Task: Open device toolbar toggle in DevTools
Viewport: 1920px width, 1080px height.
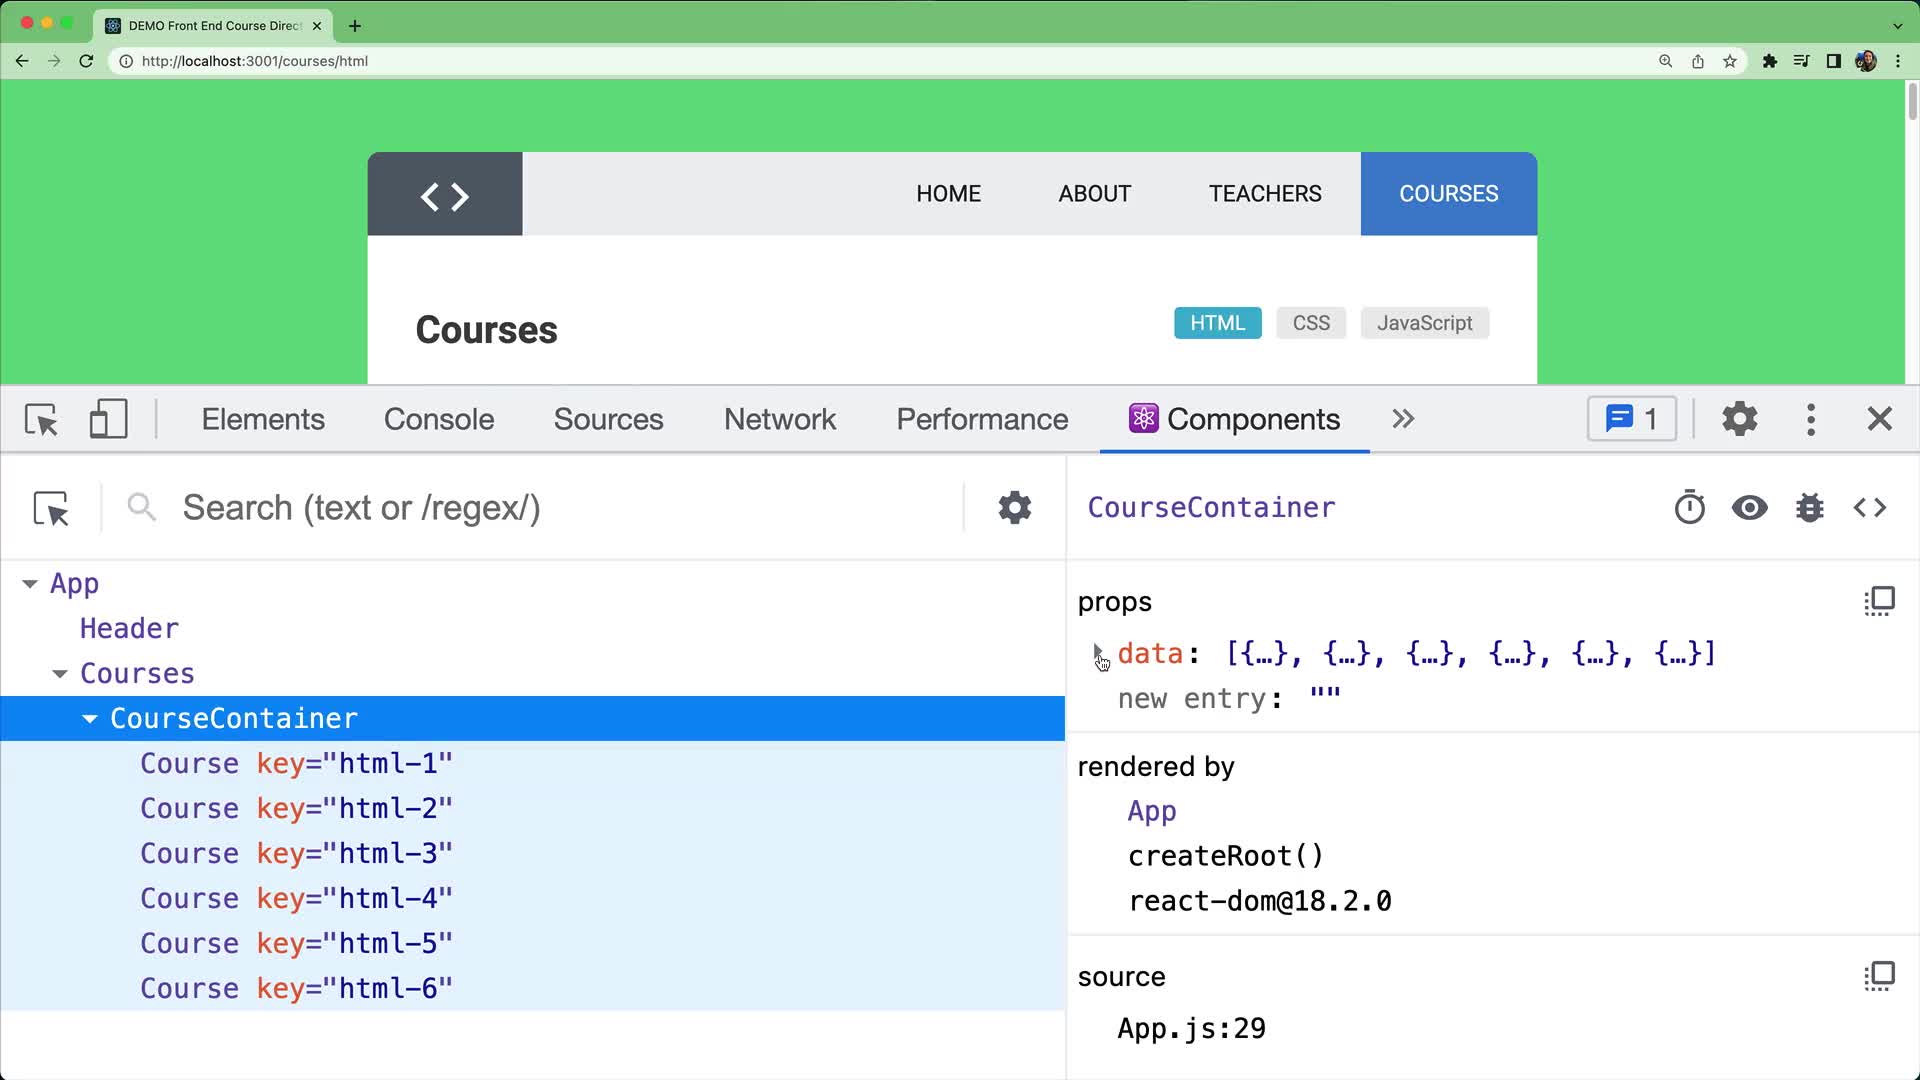Action: coord(108,419)
